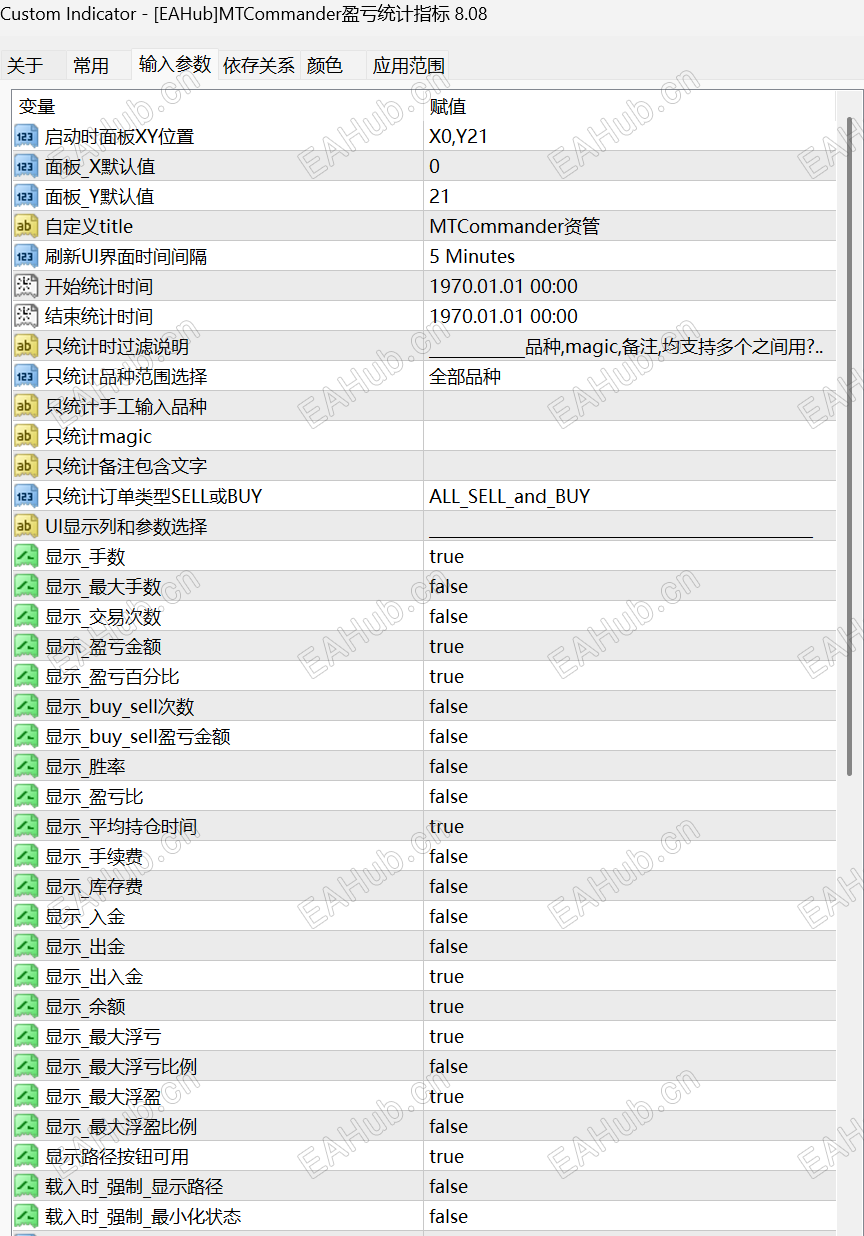Click the boolean icon beside 显示_余额
This screenshot has width=864, height=1236.
27,1006
